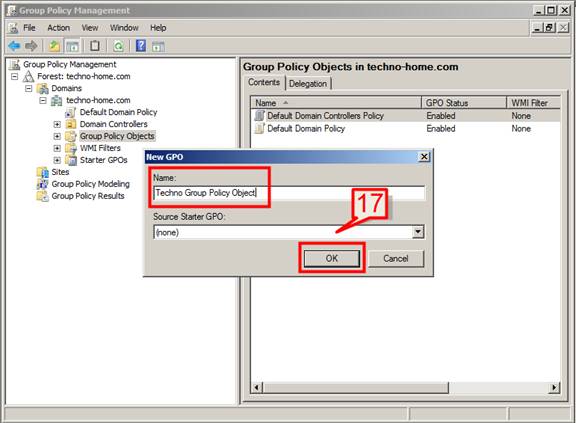
Task: Expand the Domain Controllers node
Action: click(57, 124)
